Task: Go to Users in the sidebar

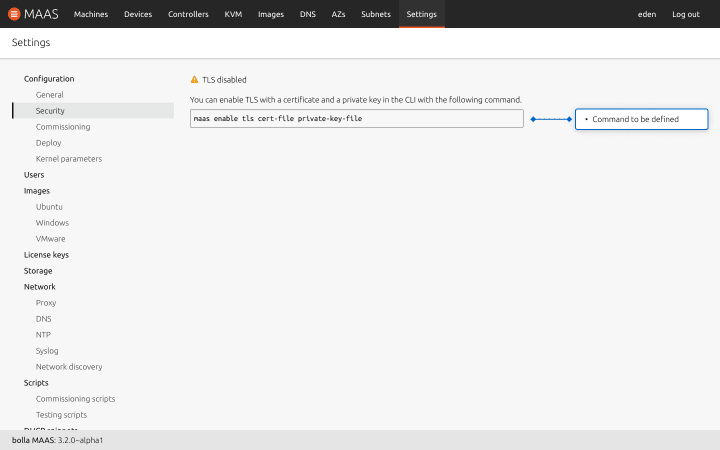Action: click(x=34, y=175)
